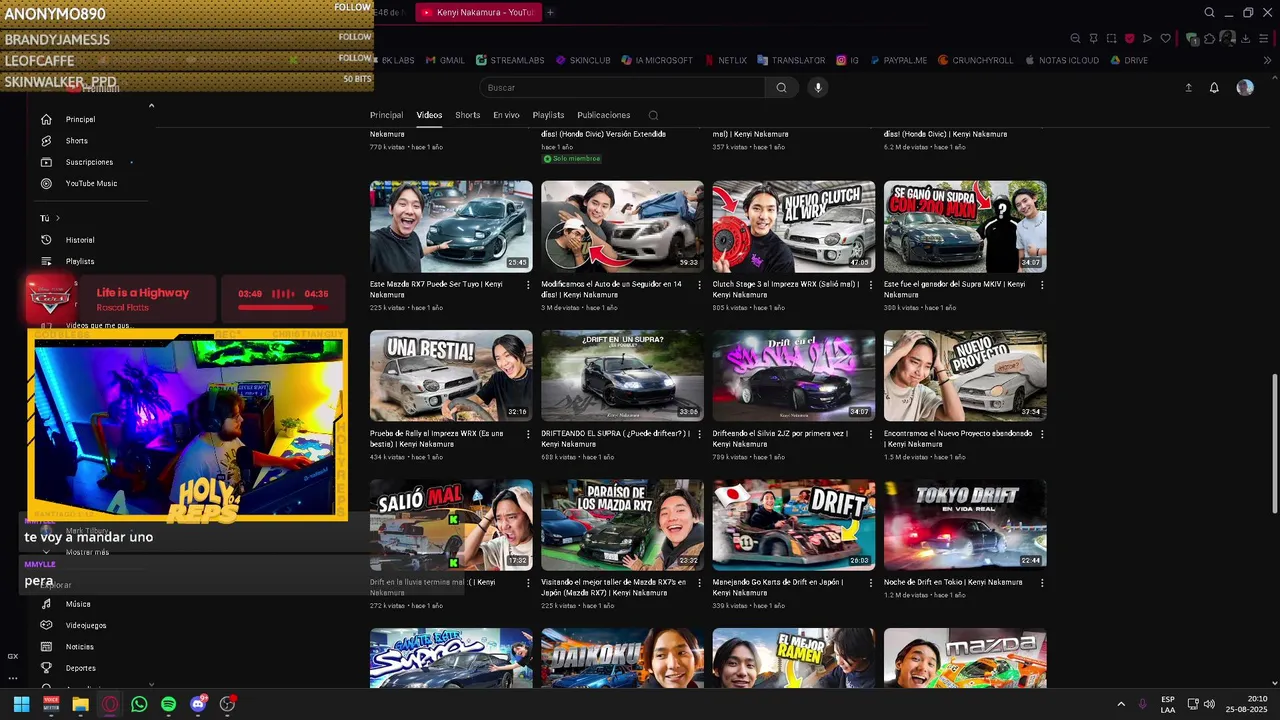Click the YouTube search magnifier button
1280x720 pixels.
(781, 88)
